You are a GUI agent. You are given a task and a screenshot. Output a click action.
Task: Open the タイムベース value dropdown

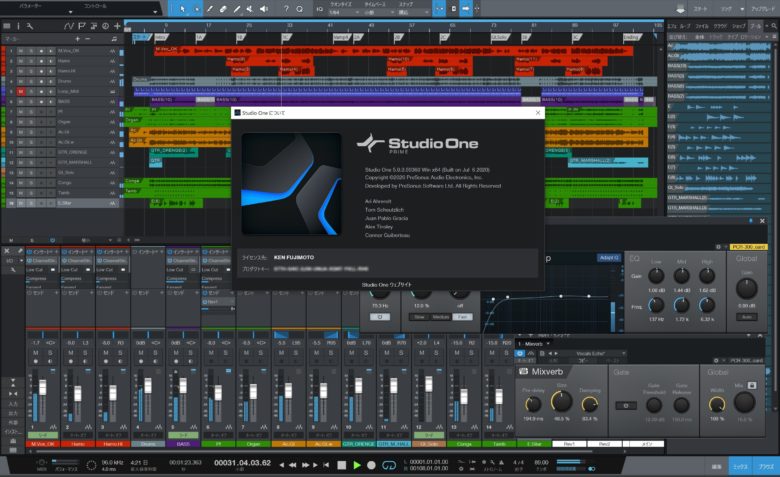pyautogui.click(x=378, y=12)
